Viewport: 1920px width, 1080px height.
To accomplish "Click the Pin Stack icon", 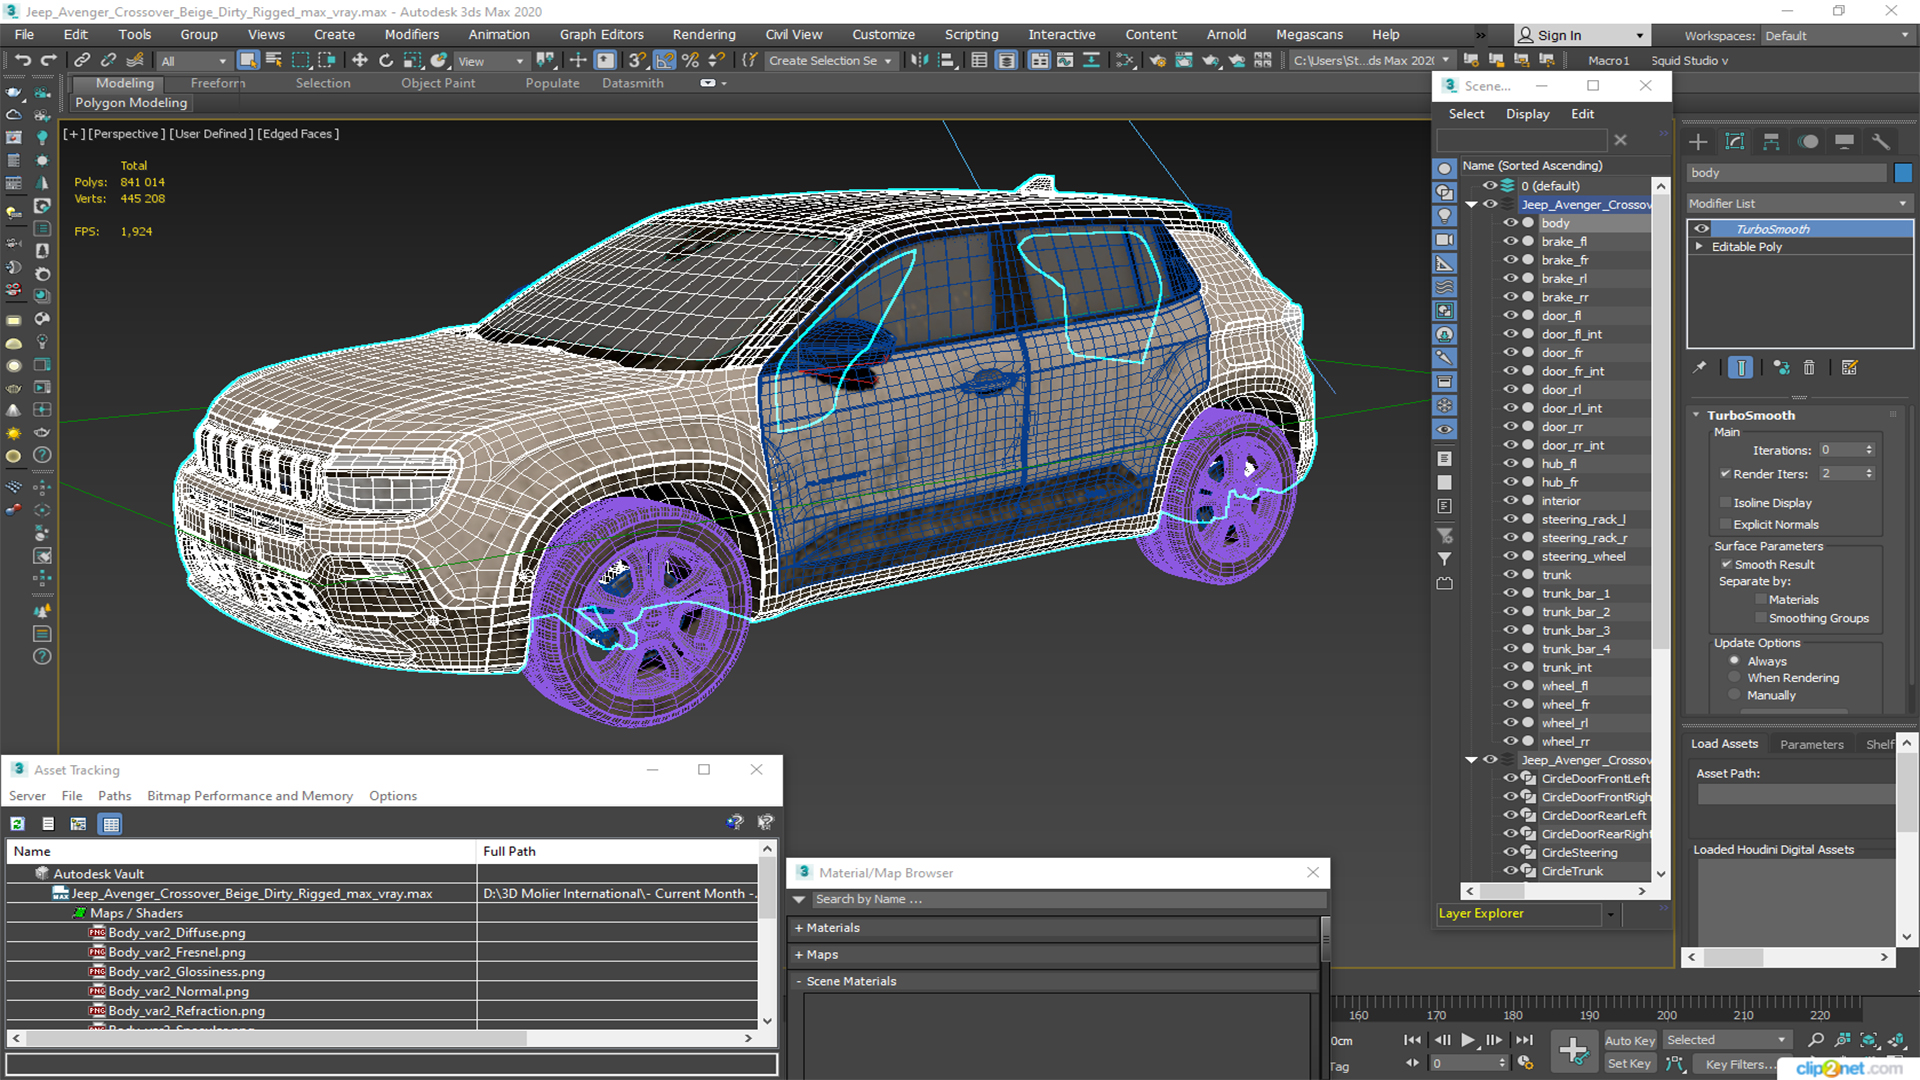I will [x=1700, y=368].
